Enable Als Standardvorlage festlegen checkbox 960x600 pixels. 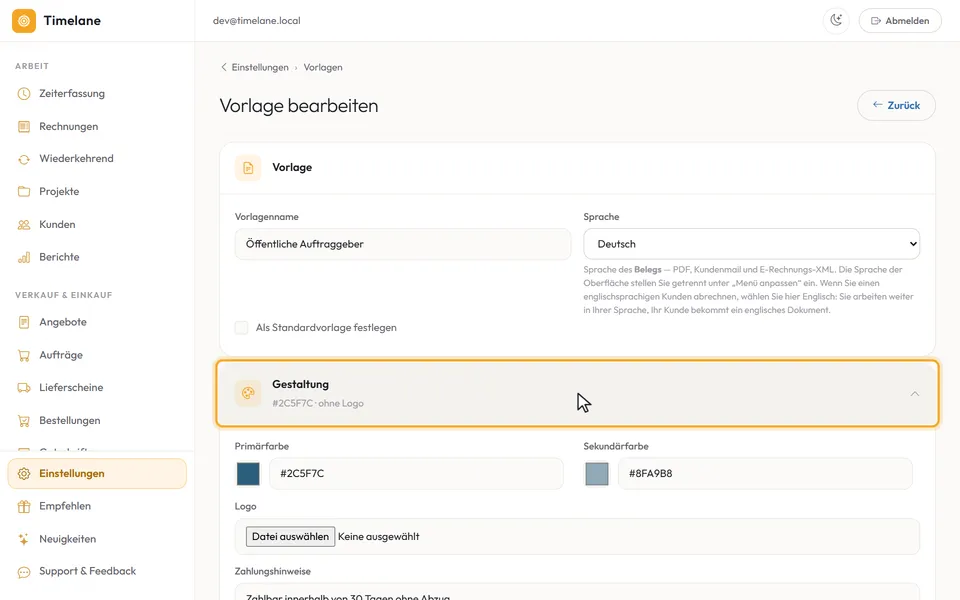(241, 328)
